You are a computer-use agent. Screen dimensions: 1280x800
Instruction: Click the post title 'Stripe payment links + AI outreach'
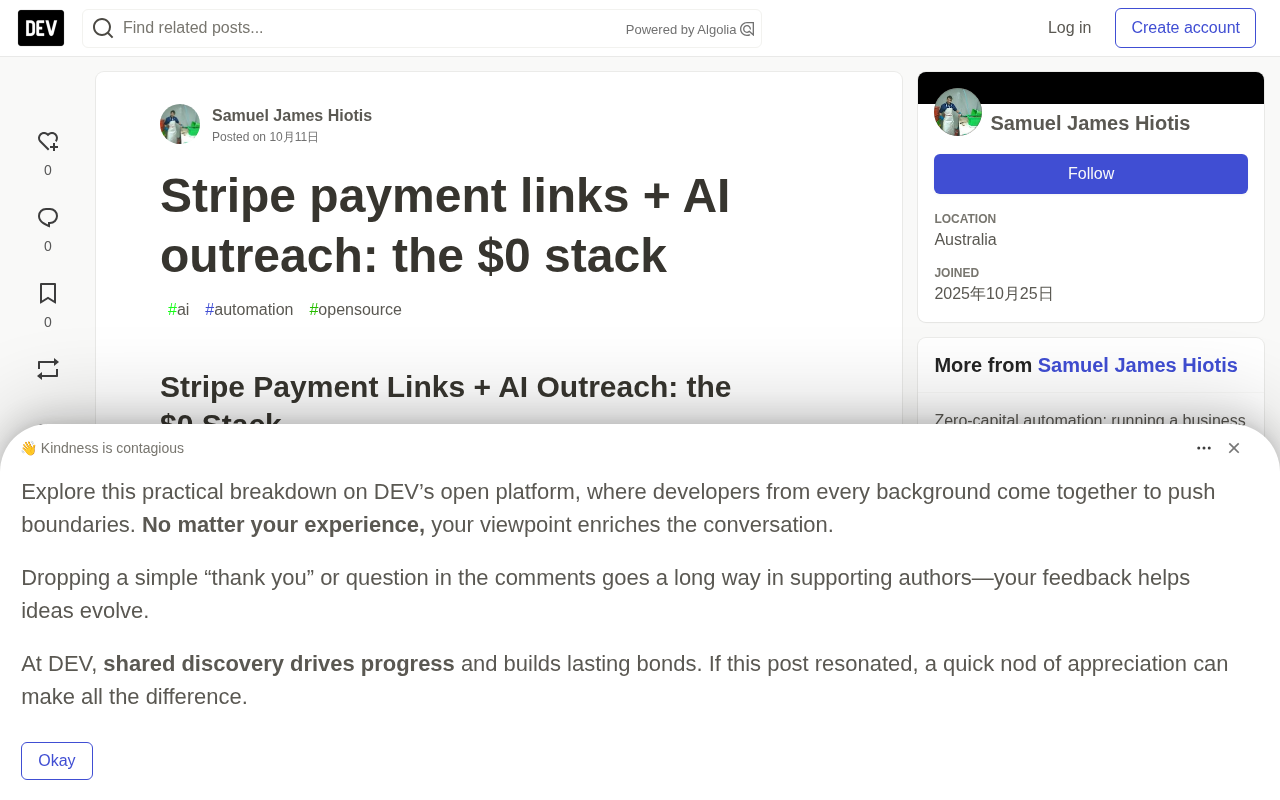(x=445, y=225)
